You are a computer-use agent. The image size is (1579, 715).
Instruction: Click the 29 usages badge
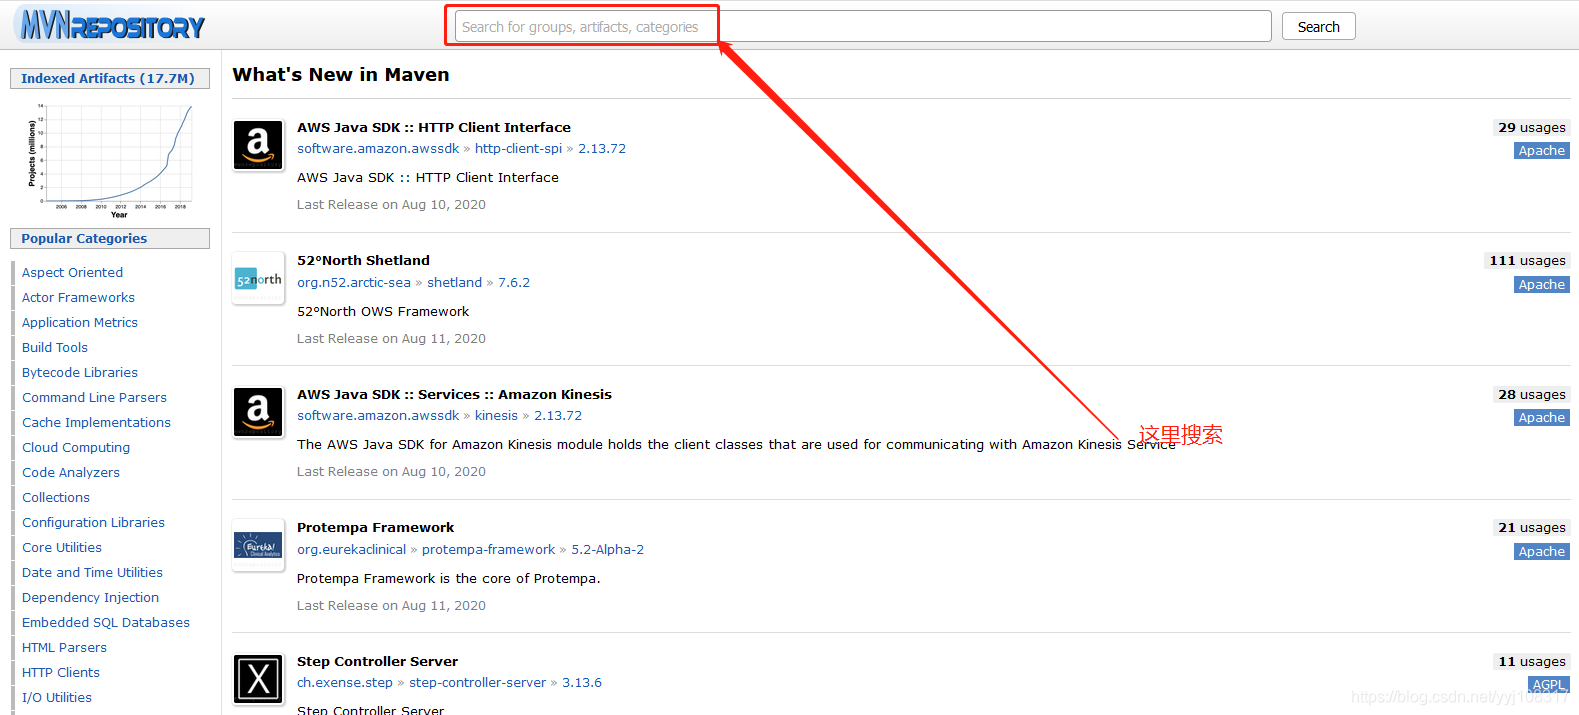click(x=1531, y=127)
